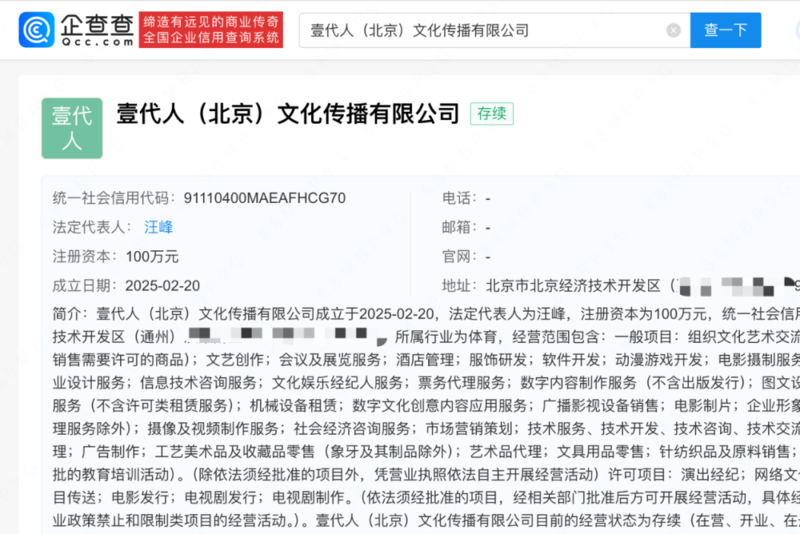The image size is (800, 534).
Task: Click the founding date 2025-02-20
Action: pos(163,286)
